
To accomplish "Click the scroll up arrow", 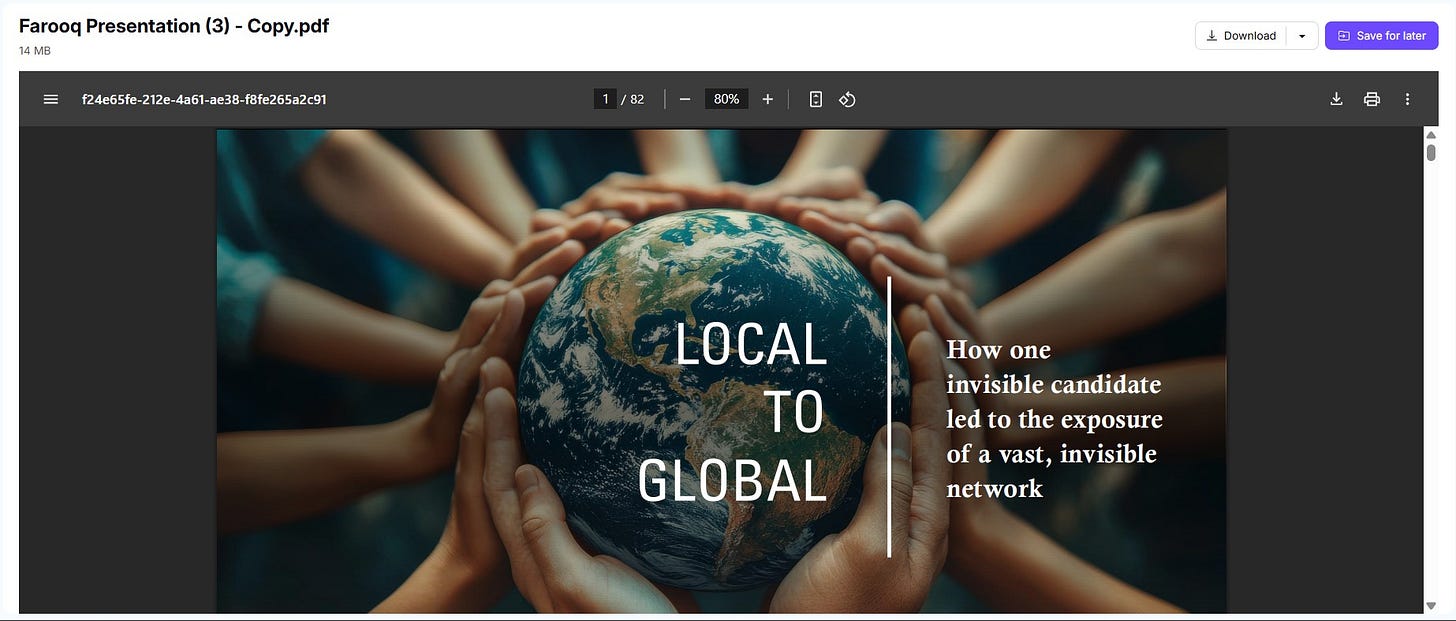I will (x=1431, y=134).
